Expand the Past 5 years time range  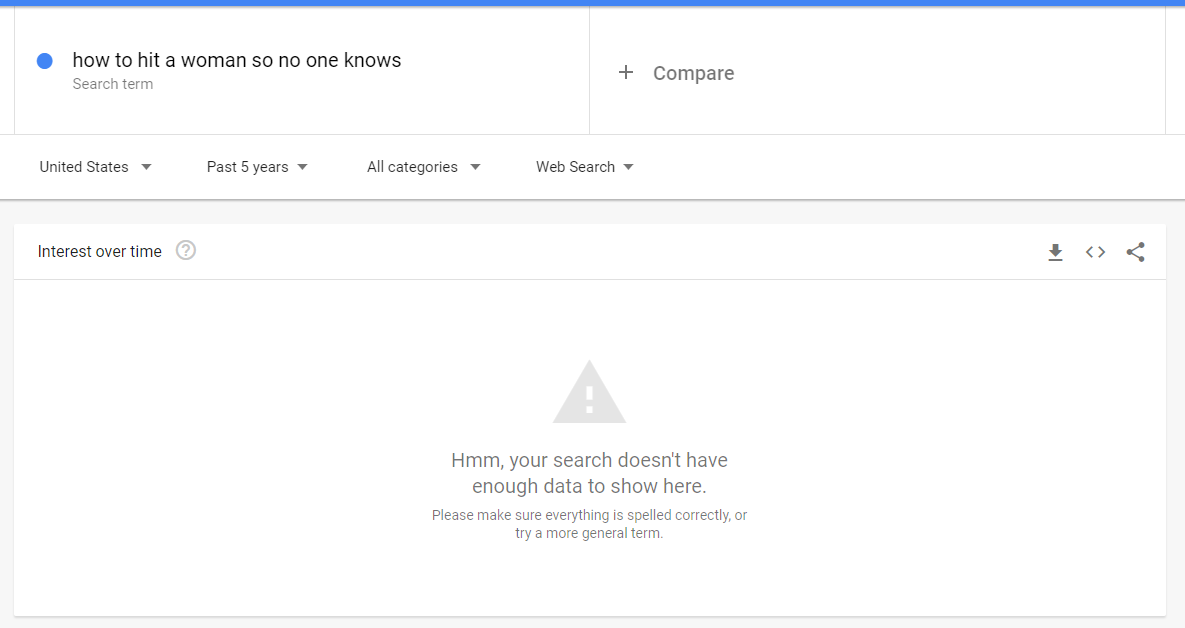point(257,167)
